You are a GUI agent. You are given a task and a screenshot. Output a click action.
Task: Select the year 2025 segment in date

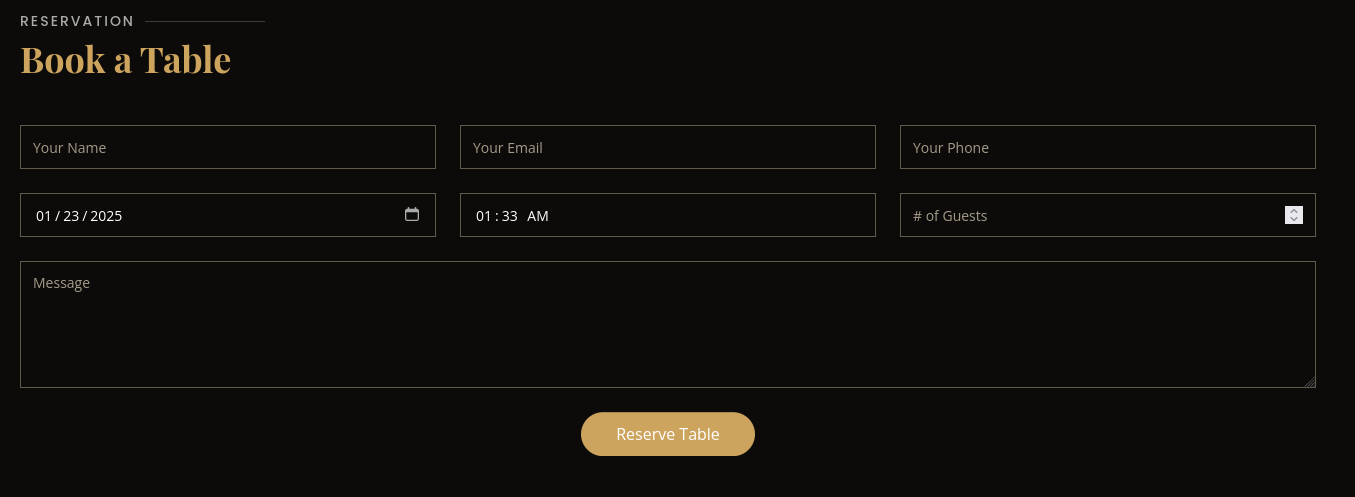[x=106, y=216]
